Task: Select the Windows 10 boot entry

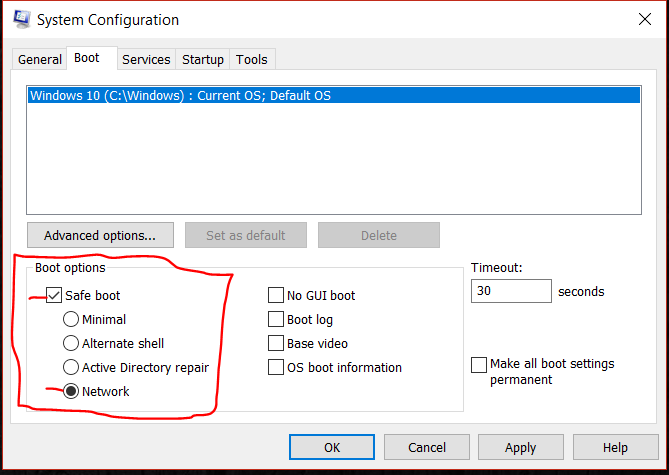Action: click(x=180, y=96)
